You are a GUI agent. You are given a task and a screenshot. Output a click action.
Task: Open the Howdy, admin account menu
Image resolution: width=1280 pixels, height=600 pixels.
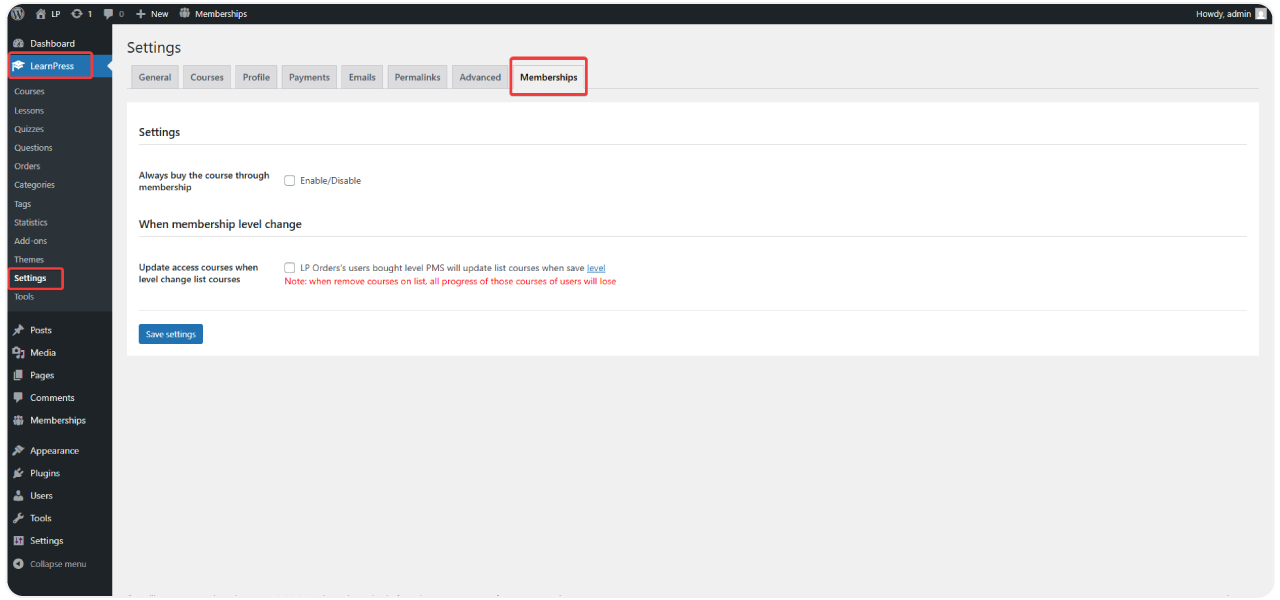click(x=1229, y=14)
